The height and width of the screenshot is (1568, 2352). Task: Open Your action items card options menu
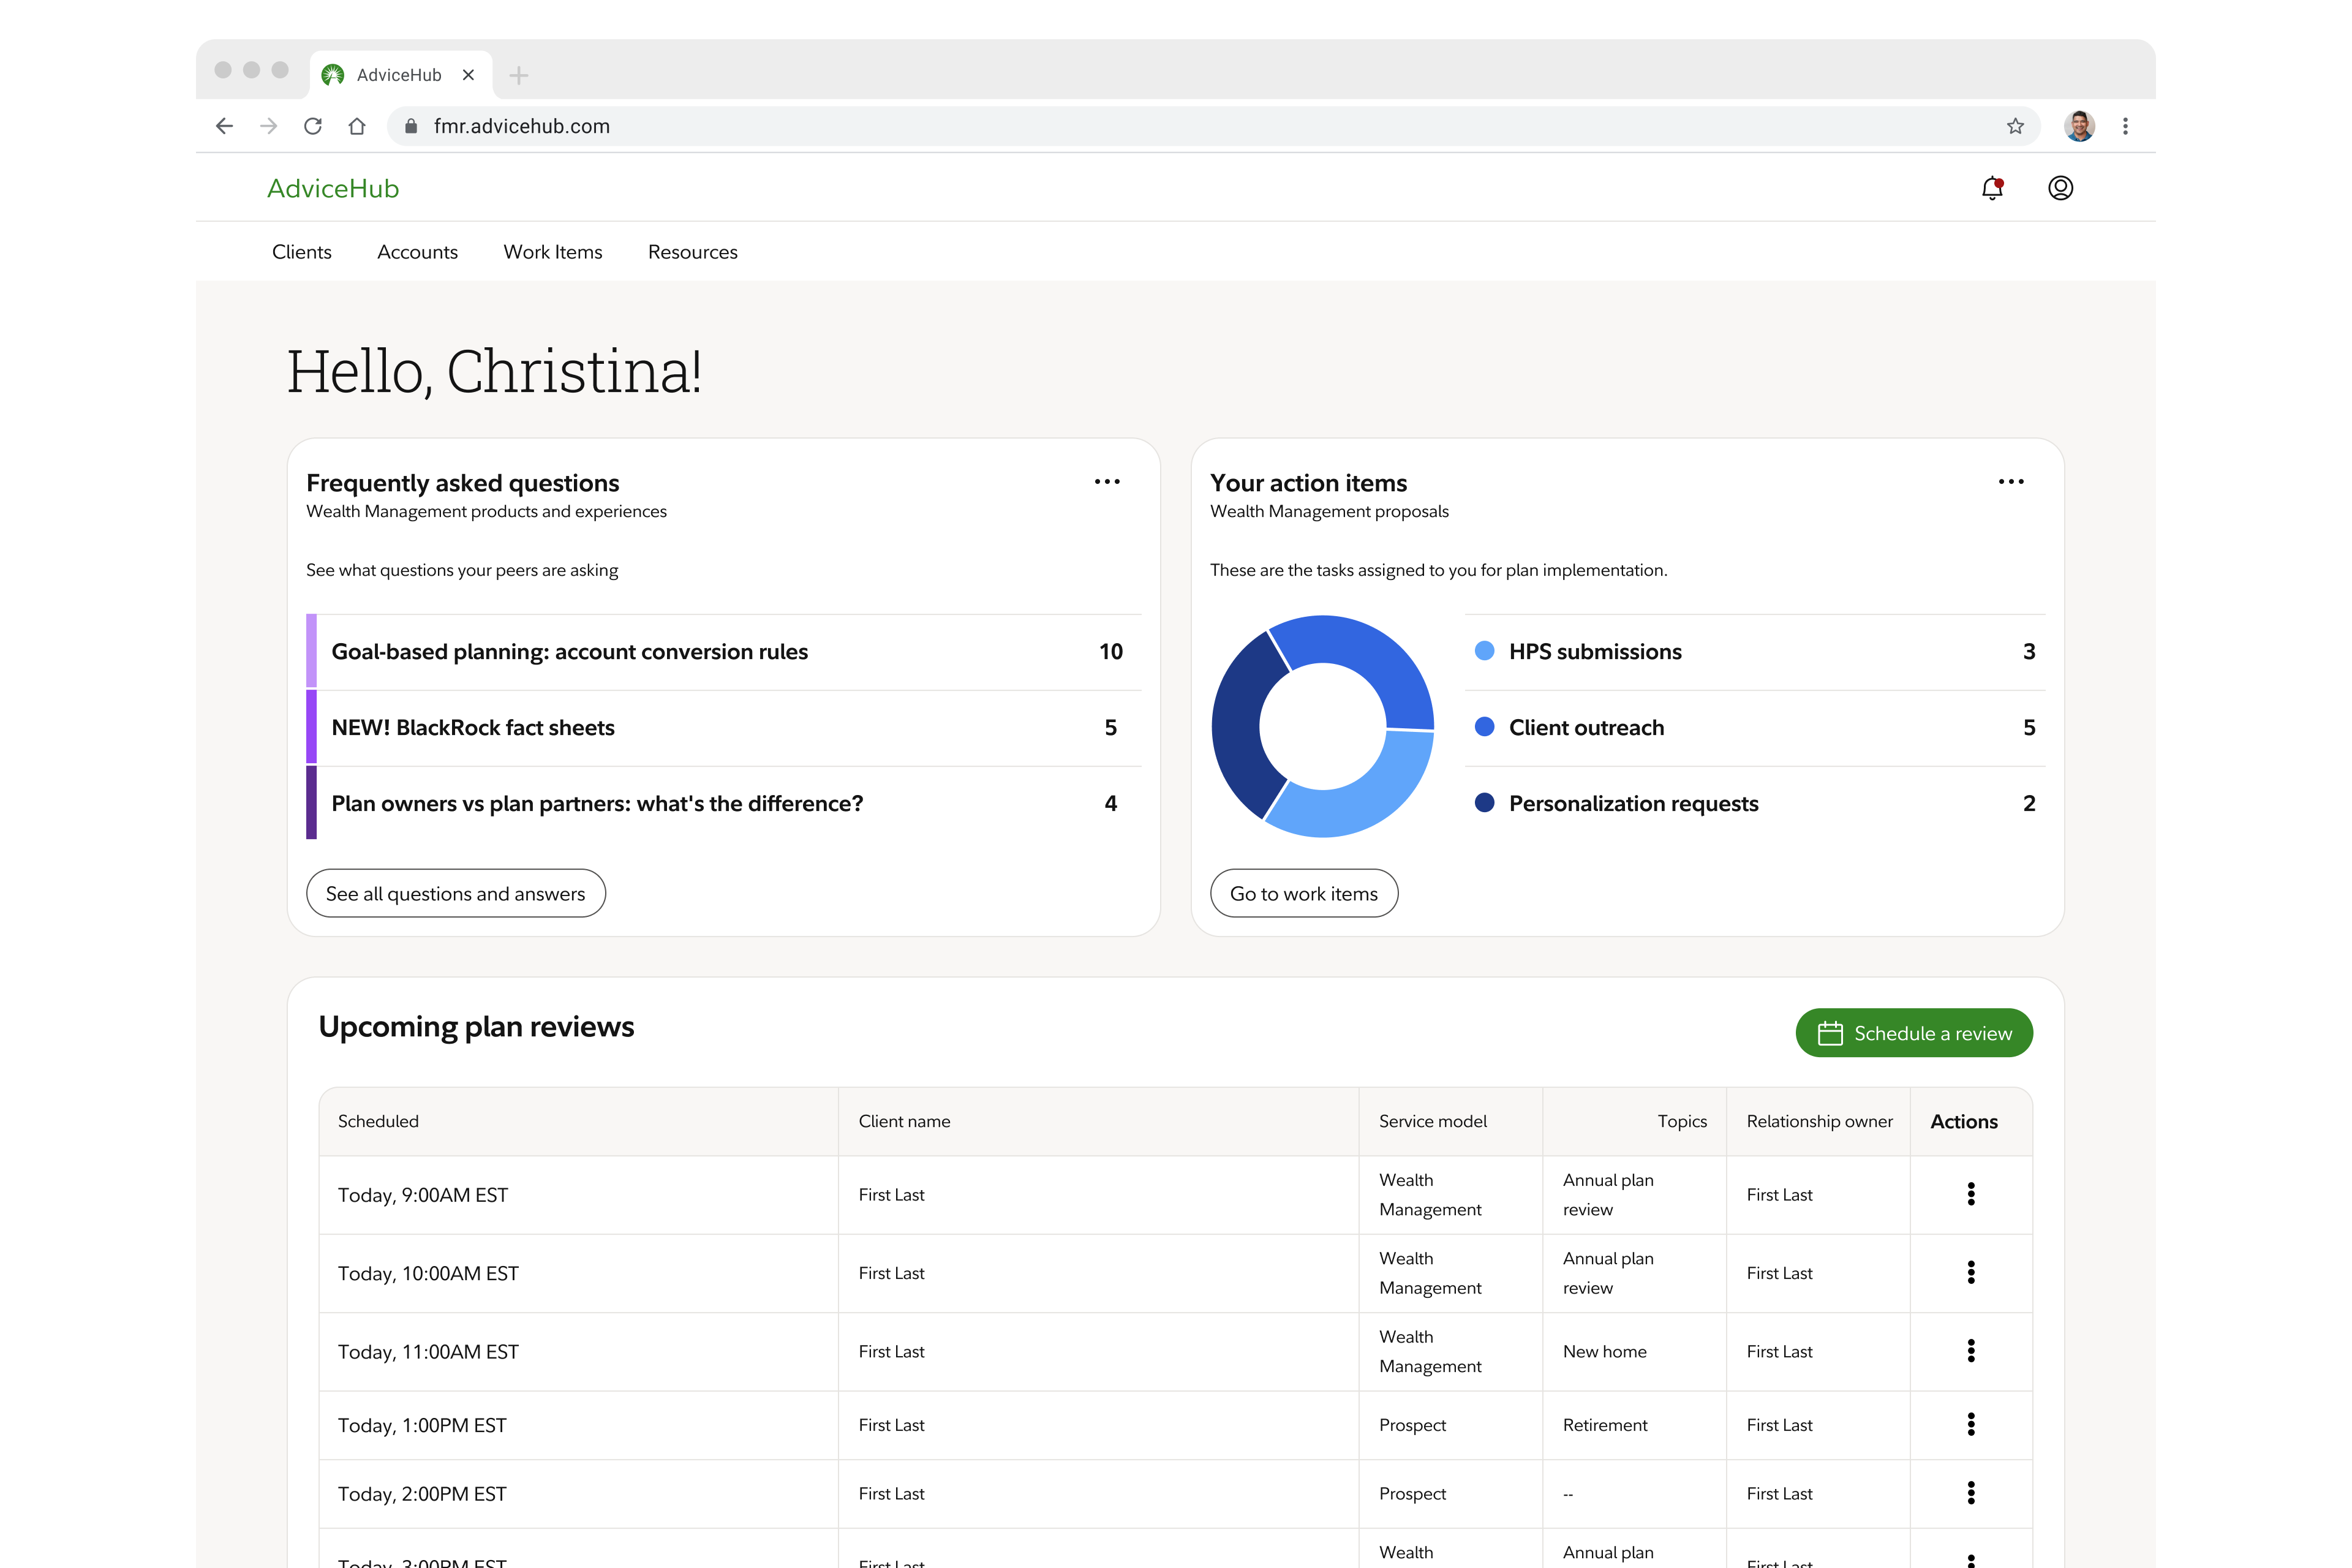coord(2010,482)
